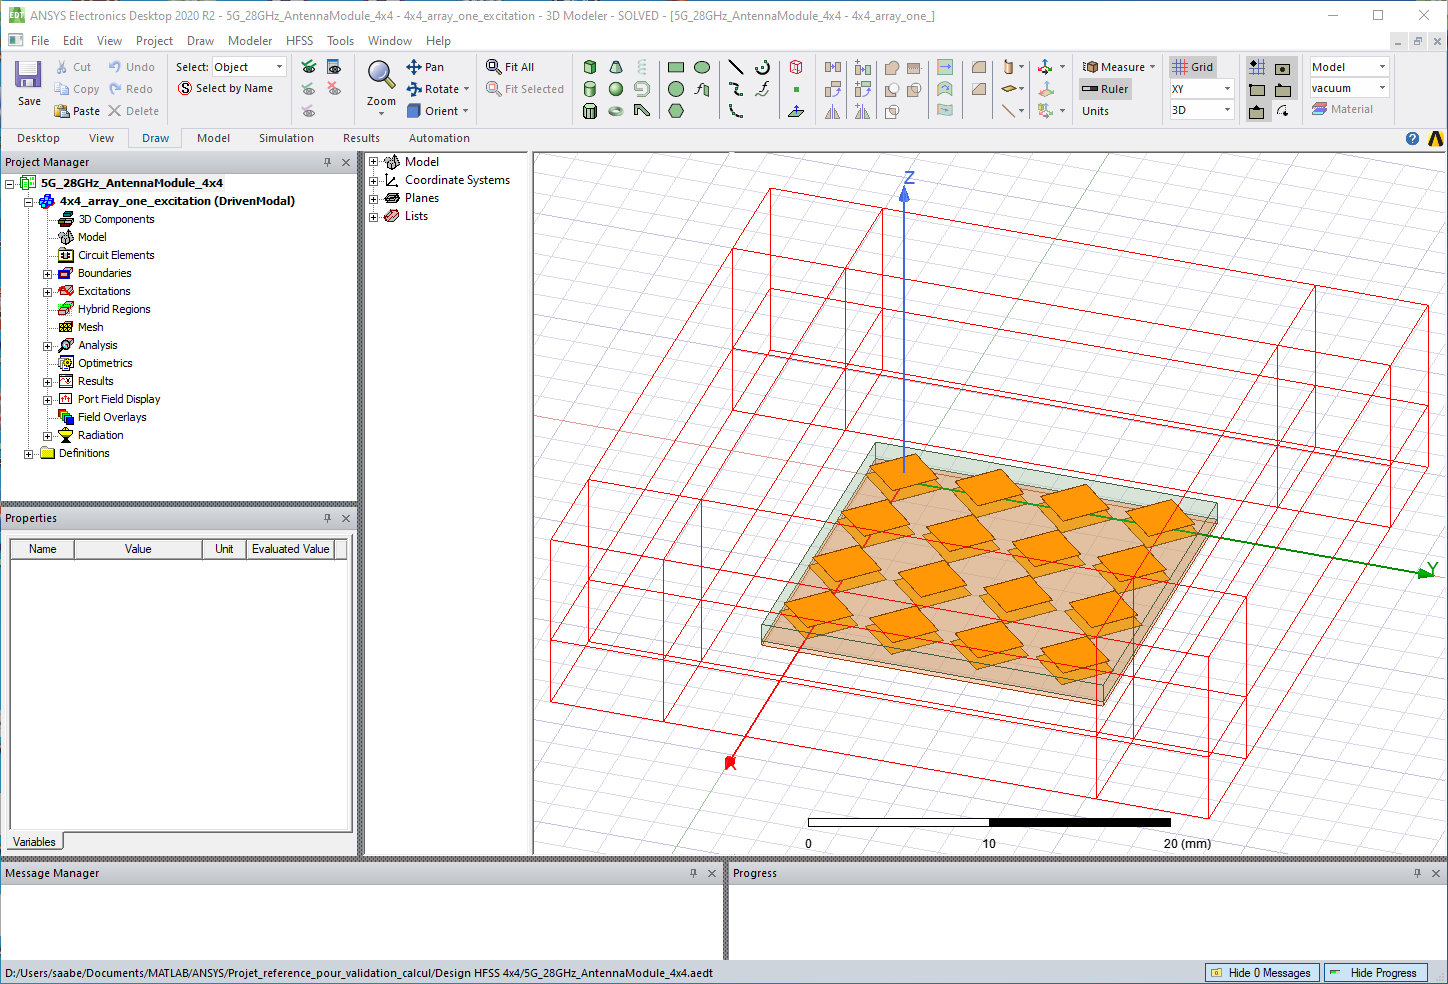Click the Pan button

click(x=425, y=67)
